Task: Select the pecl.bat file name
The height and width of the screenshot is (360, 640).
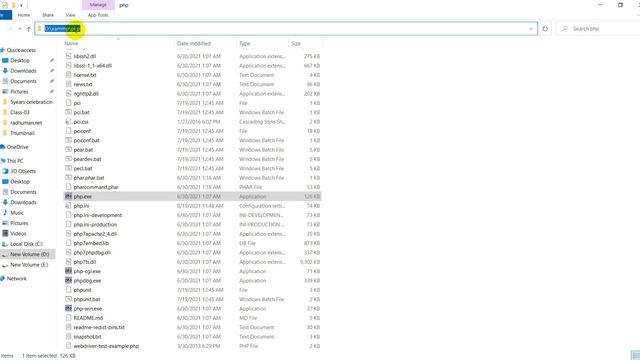Action: click(x=83, y=169)
